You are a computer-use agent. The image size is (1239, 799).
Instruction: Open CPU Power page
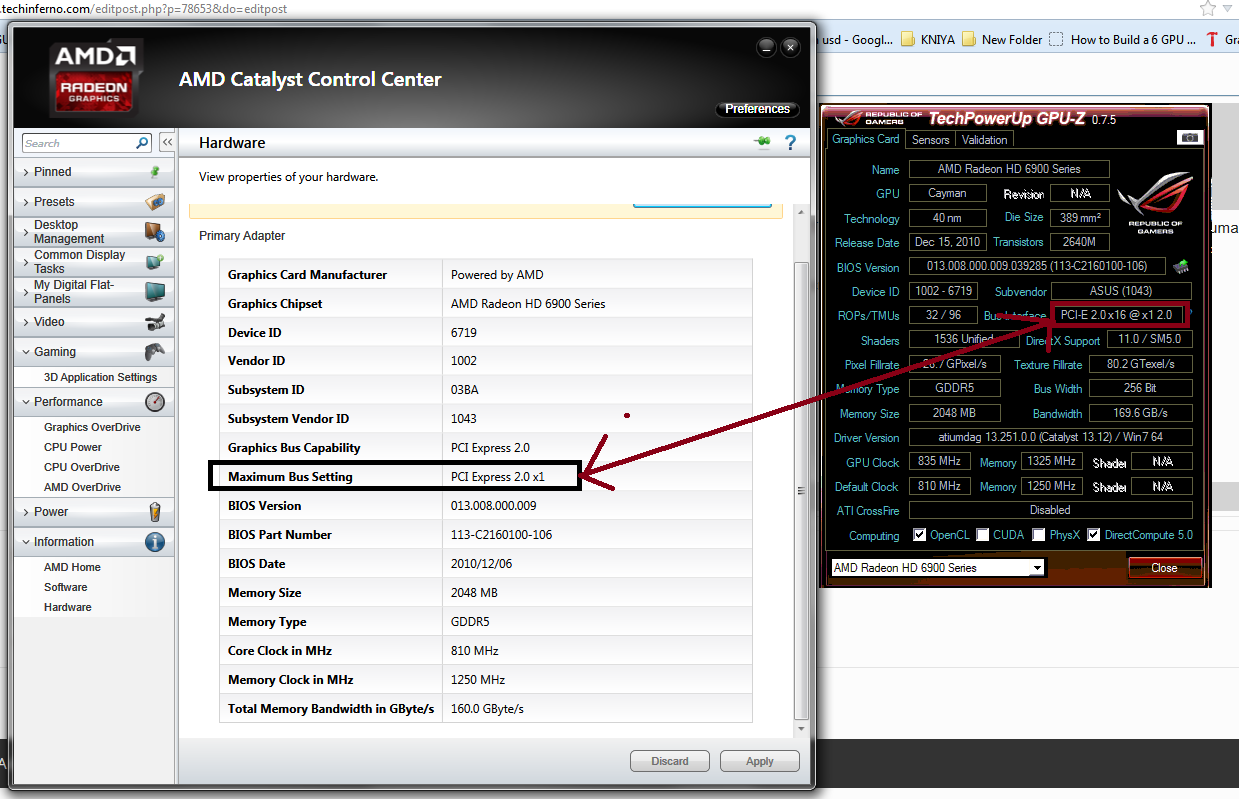[73, 447]
